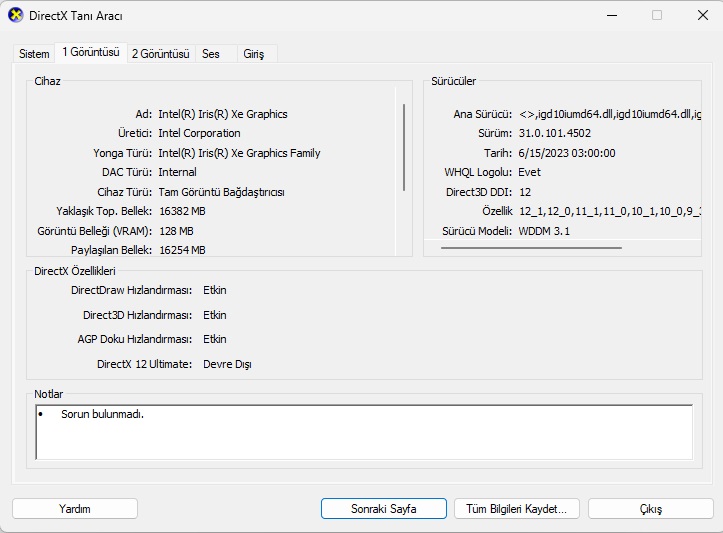This screenshot has width=723, height=533.
Task: Switch to the Sistem tab
Action: click(34, 54)
